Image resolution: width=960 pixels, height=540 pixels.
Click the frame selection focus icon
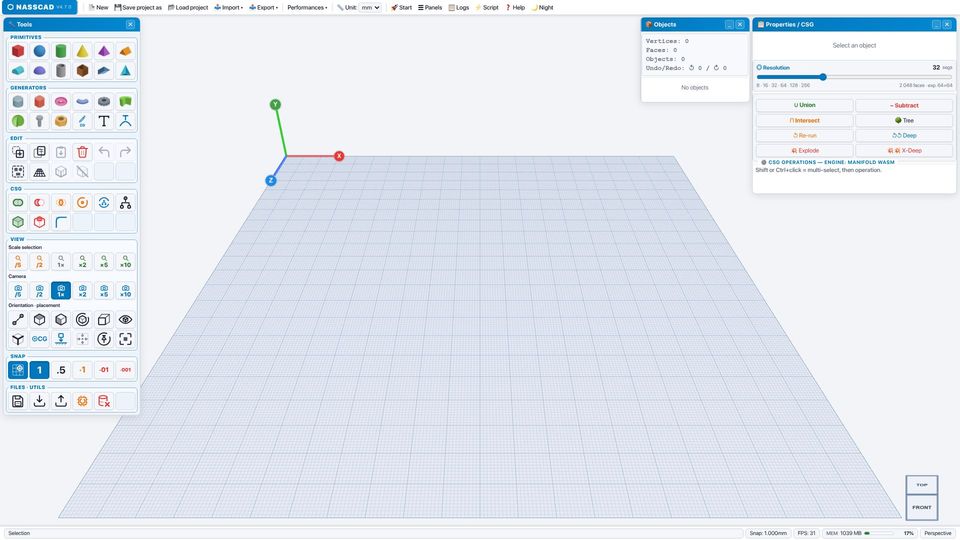[x=125, y=339]
